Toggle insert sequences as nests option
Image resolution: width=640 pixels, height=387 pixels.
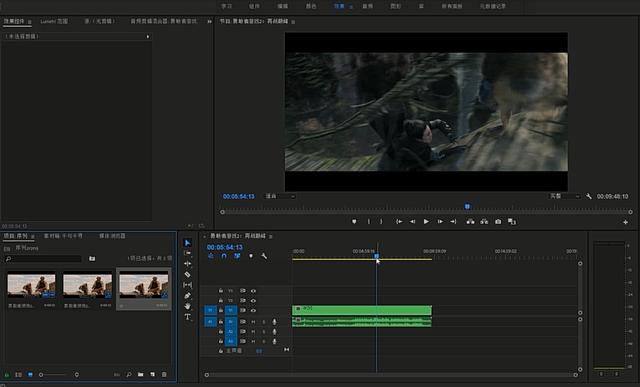(x=211, y=256)
